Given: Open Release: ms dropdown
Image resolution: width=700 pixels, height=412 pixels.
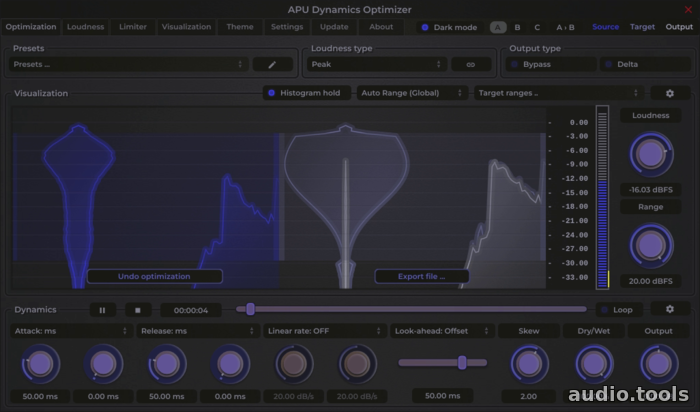Looking at the screenshot, I should click(x=197, y=331).
